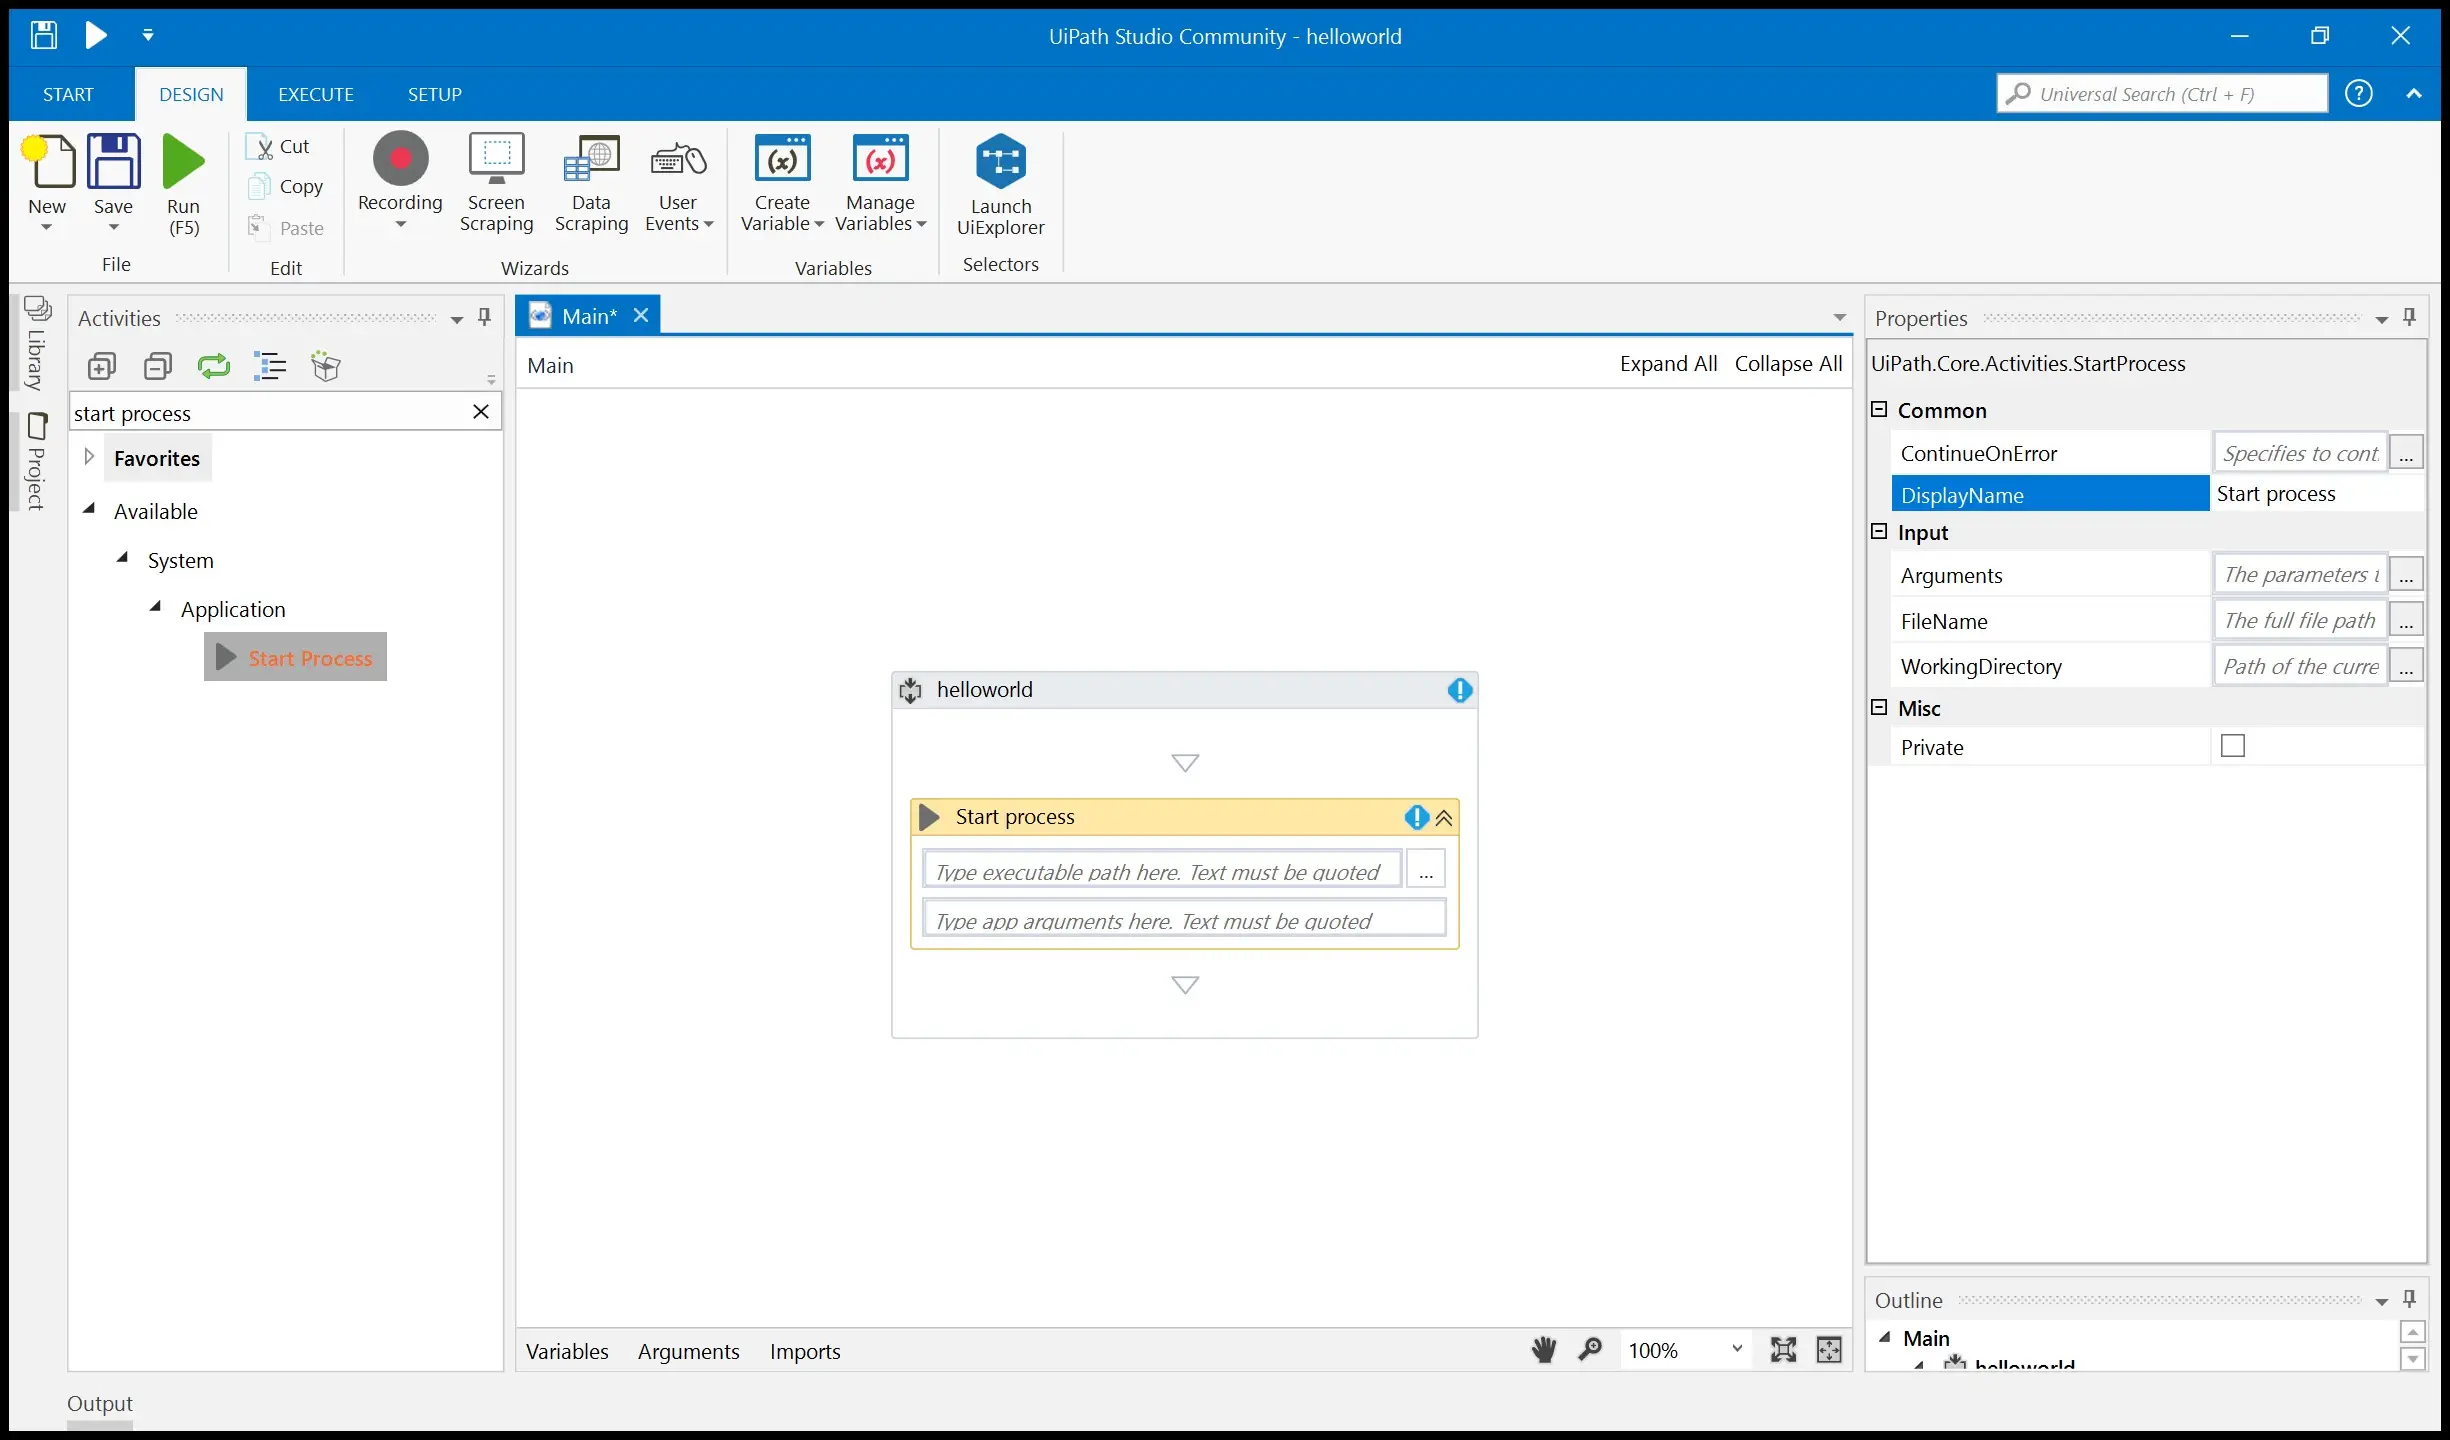
Task: Click the zoom magnifier icon
Action: 1589,1351
